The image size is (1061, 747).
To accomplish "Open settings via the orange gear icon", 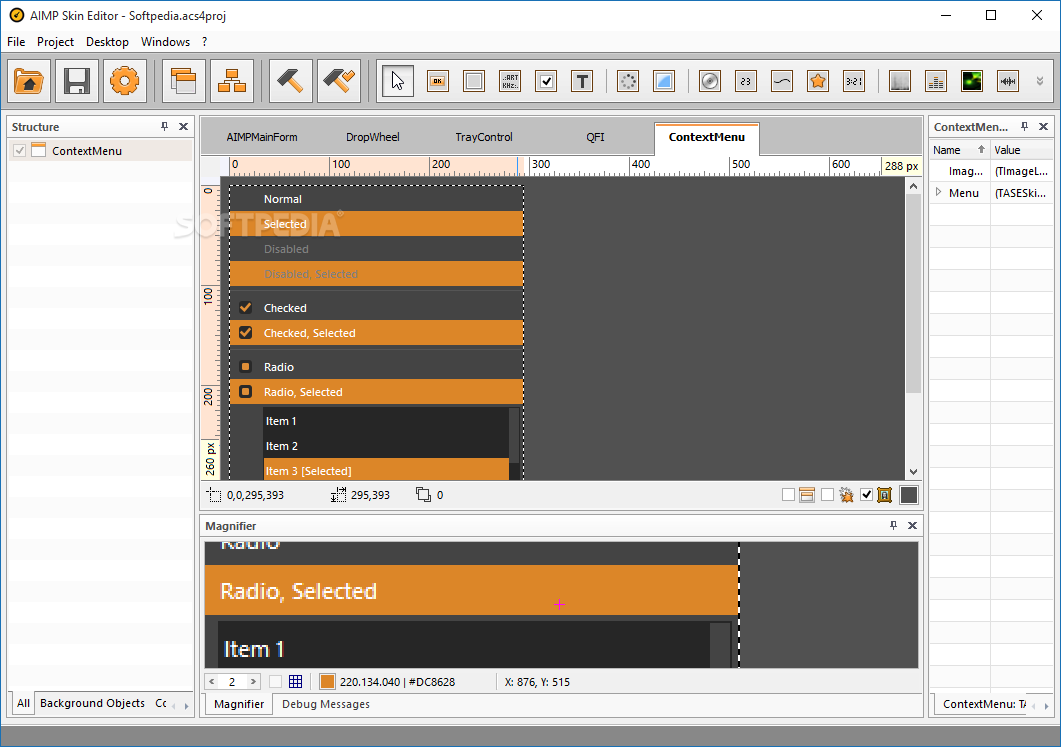I will coord(125,82).
